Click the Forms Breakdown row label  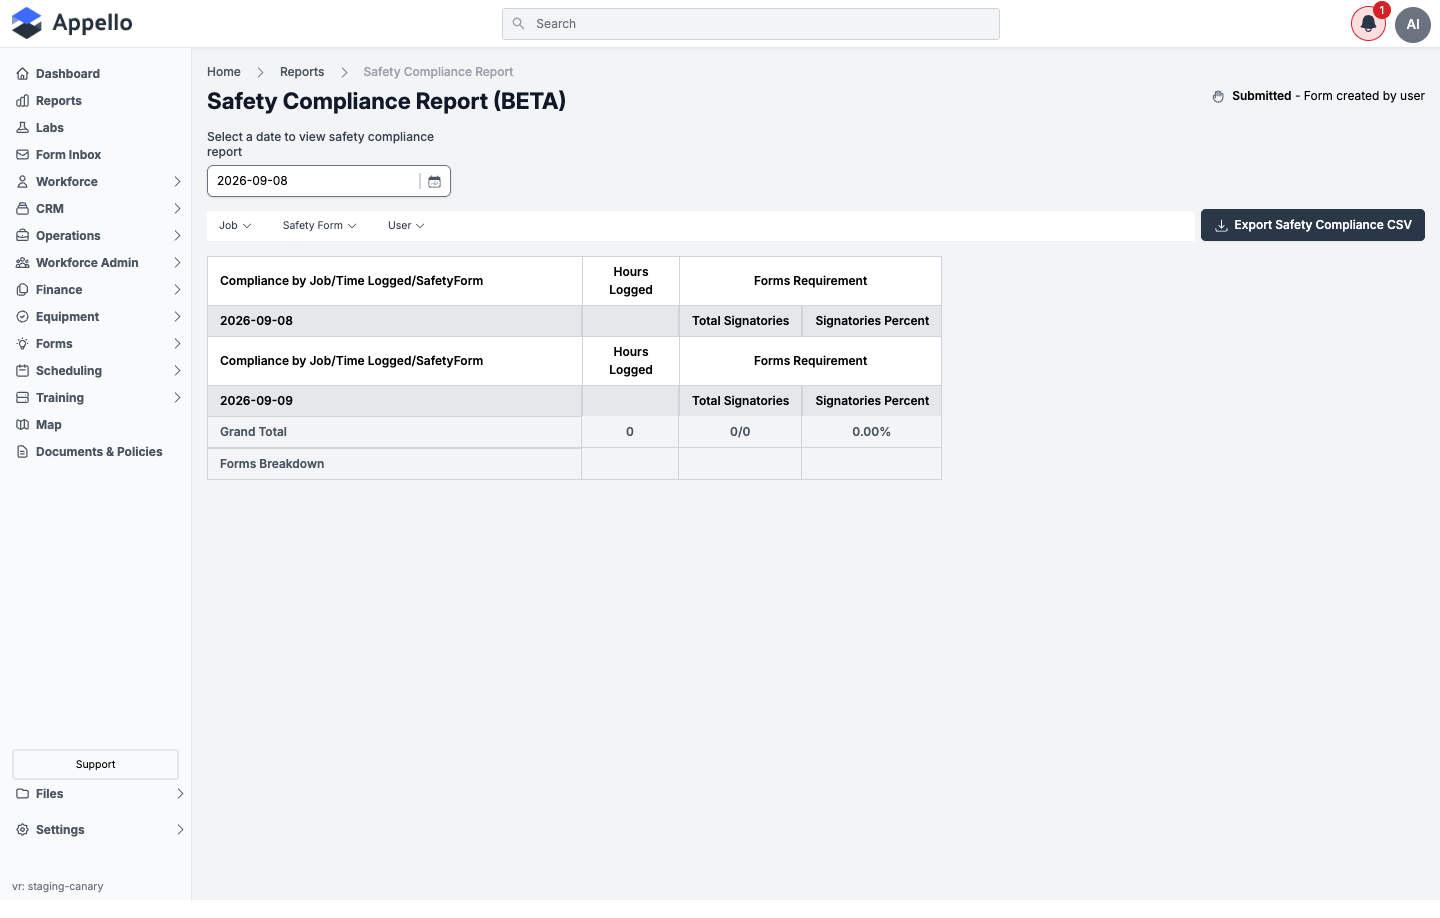(x=272, y=464)
